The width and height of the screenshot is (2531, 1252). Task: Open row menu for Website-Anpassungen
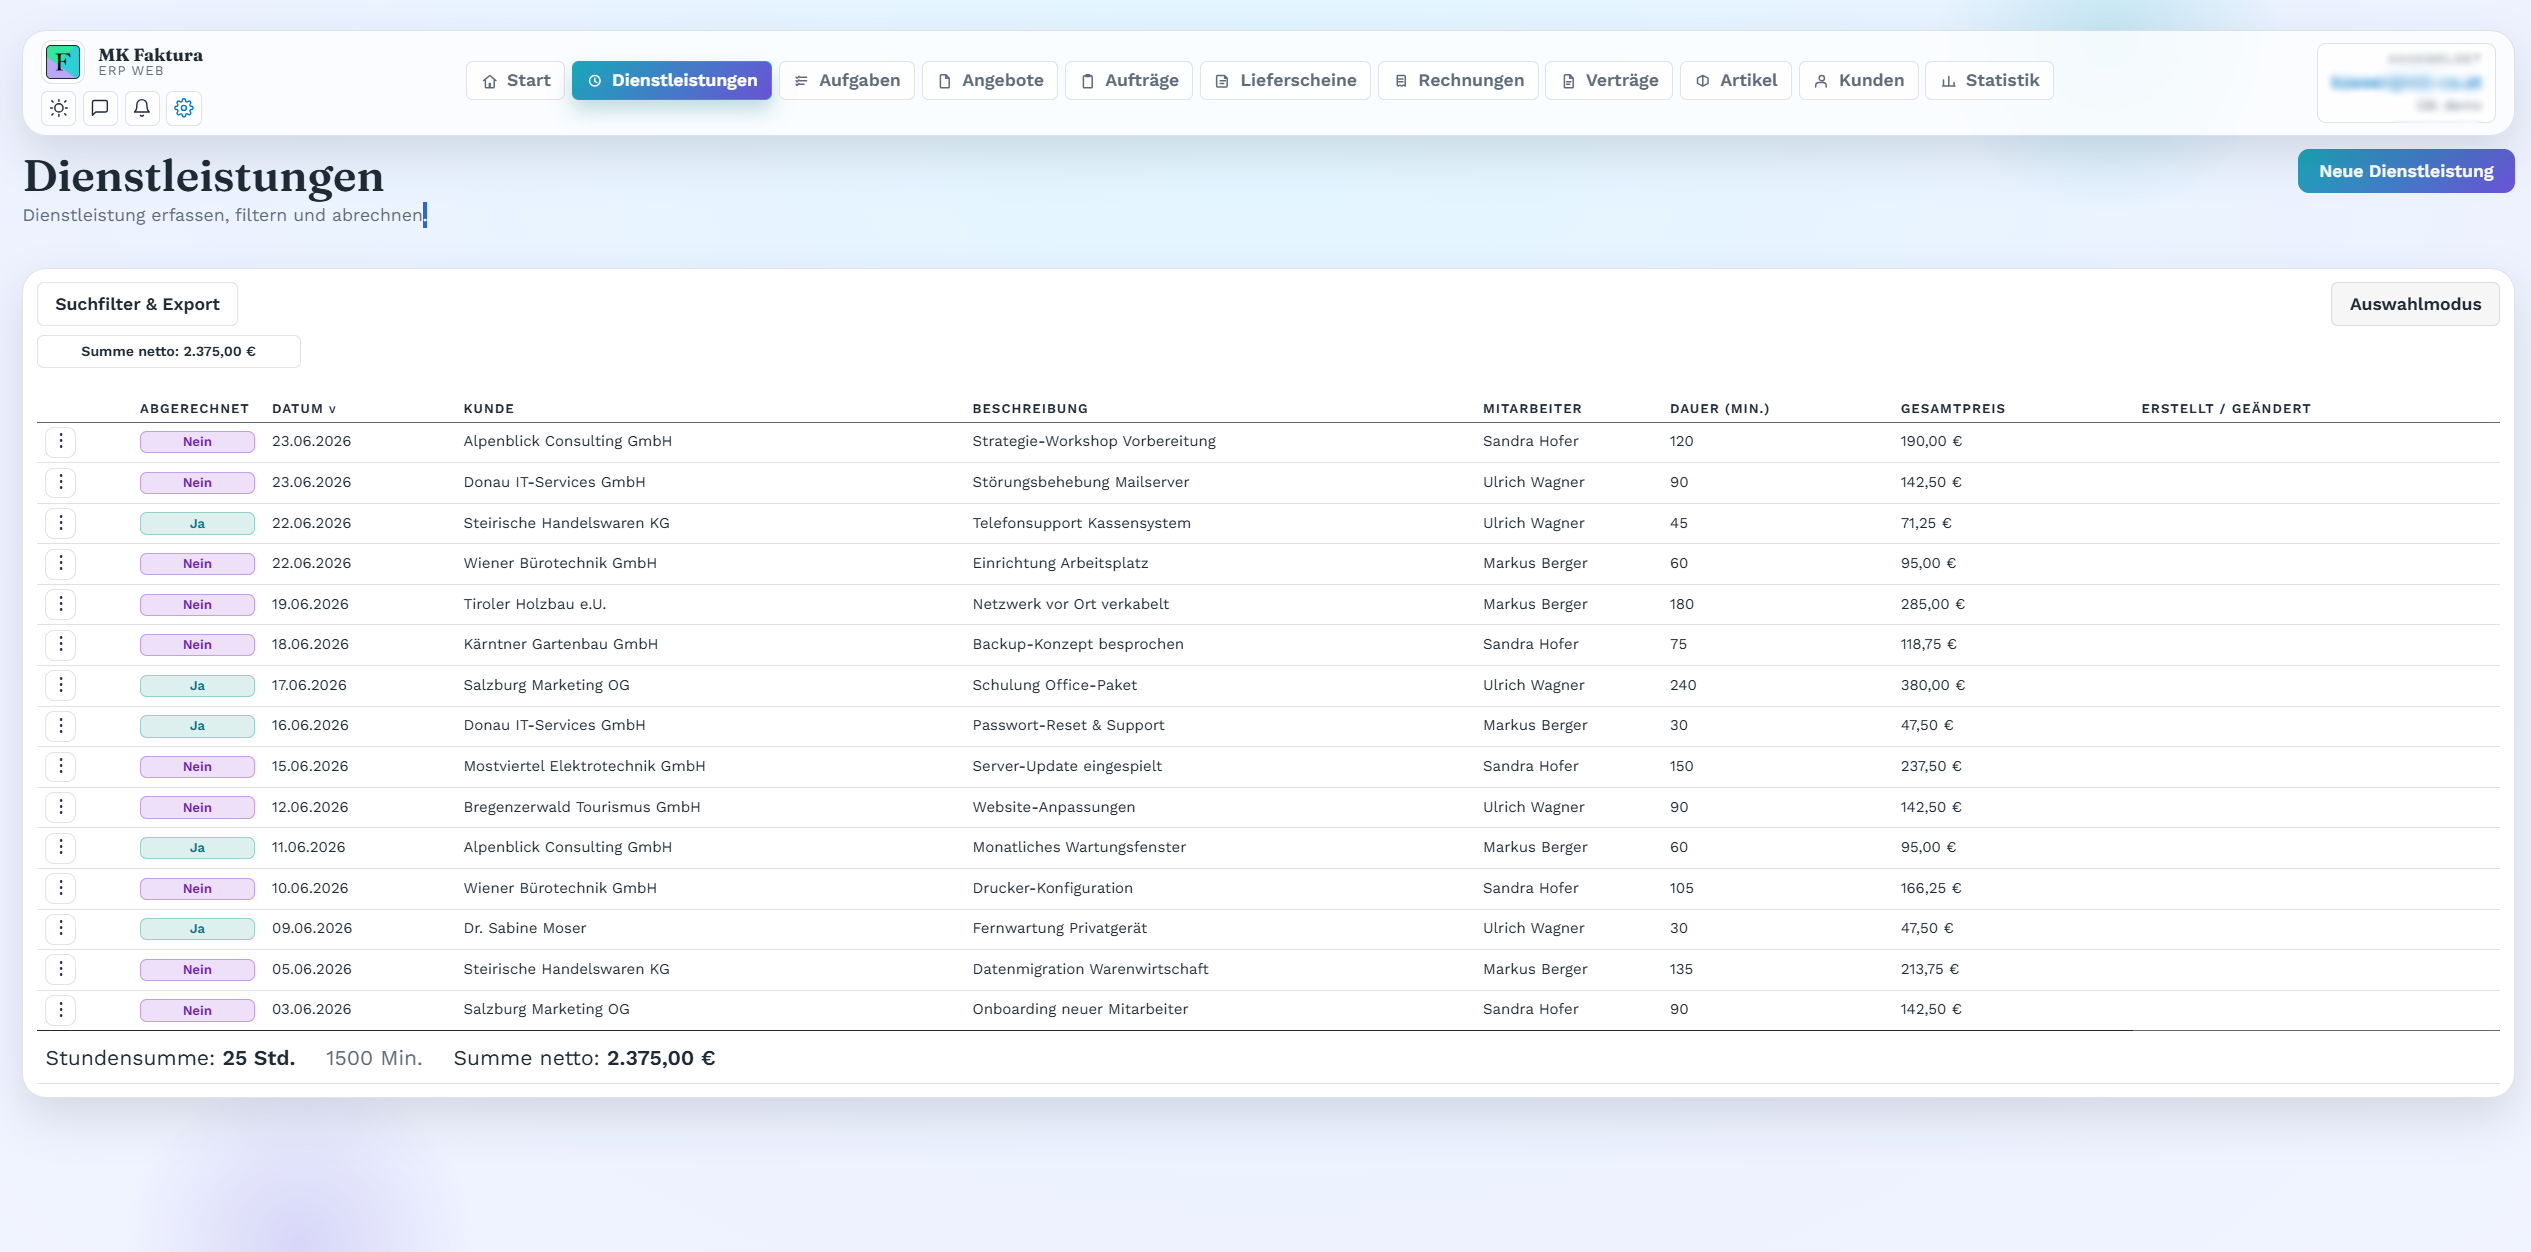pos(61,807)
